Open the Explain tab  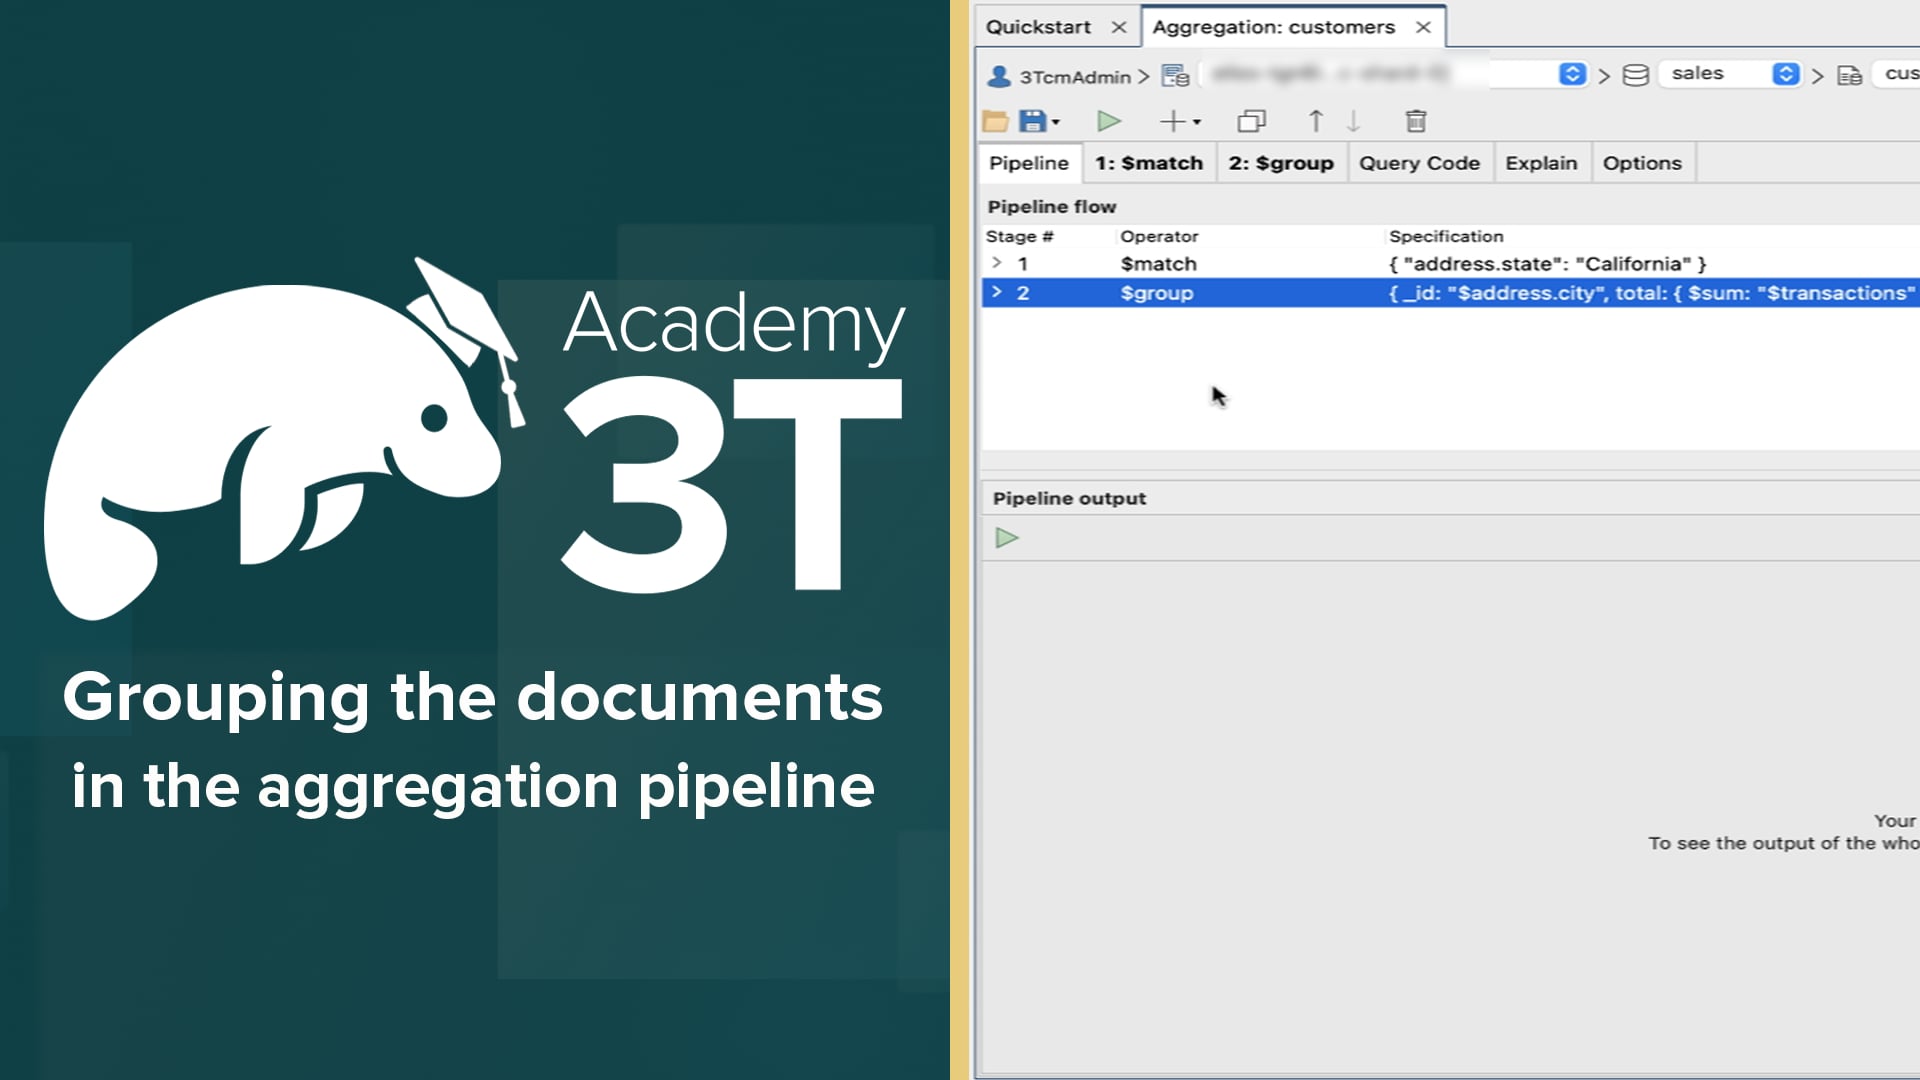pyautogui.click(x=1541, y=163)
